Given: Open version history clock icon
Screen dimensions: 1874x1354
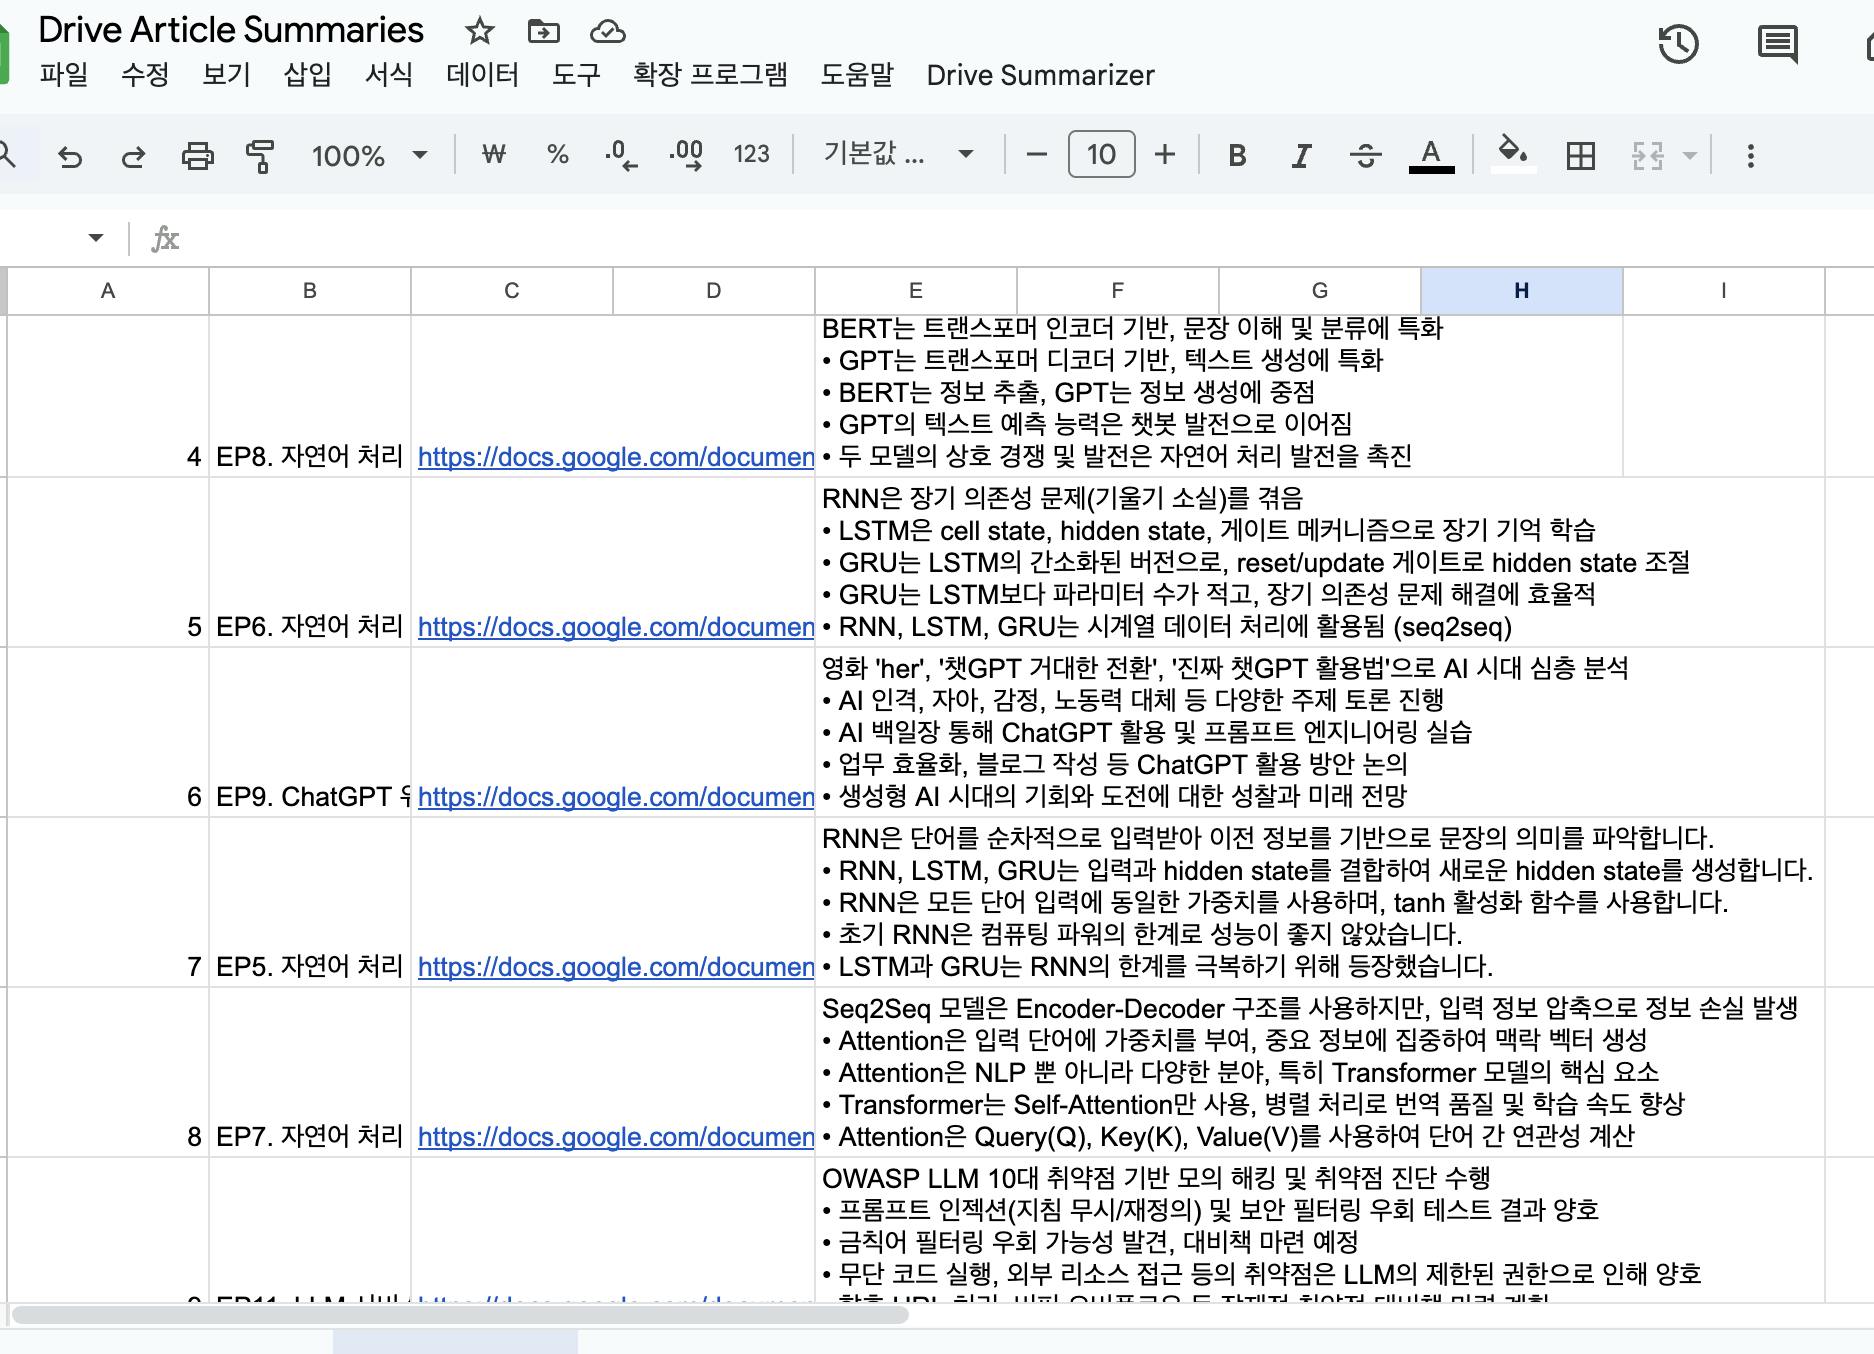Looking at the screenshot, I should pyautogui.click(x=1678, y=45).
